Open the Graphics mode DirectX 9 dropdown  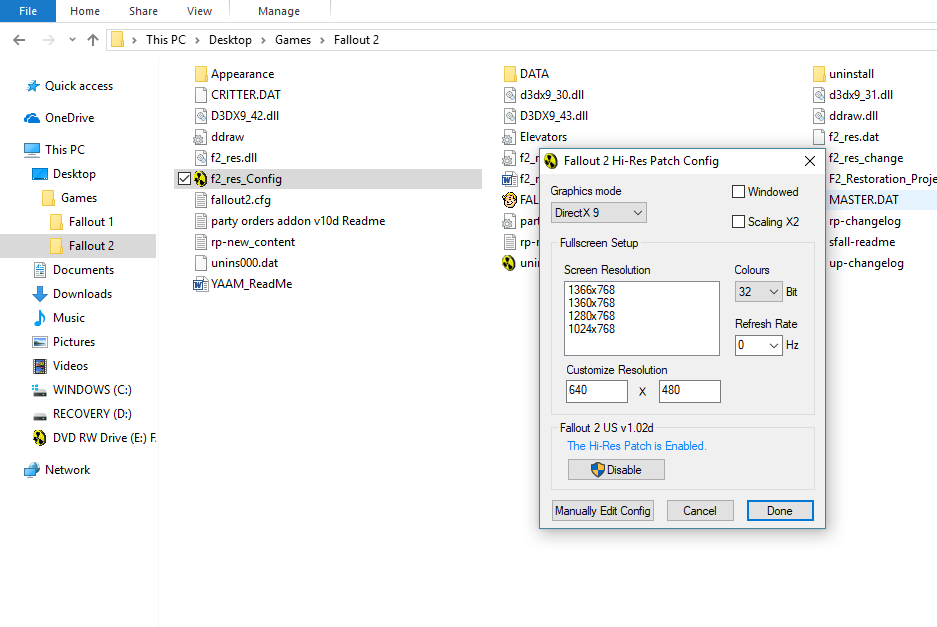click(599, 213)
